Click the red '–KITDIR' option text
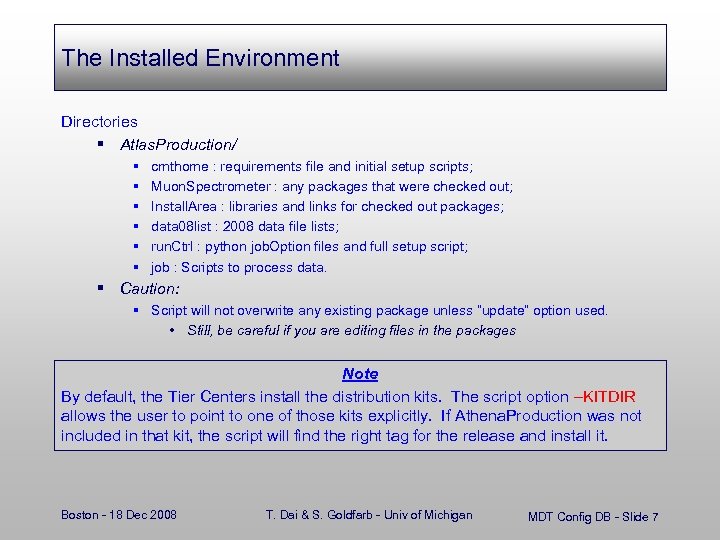720x540 pixels. pos(605,396)
